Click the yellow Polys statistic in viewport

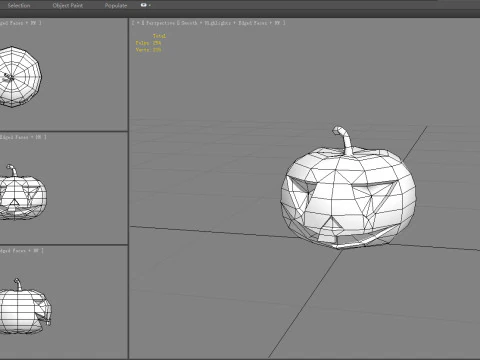pyautogui.click(x=148, y=43)
